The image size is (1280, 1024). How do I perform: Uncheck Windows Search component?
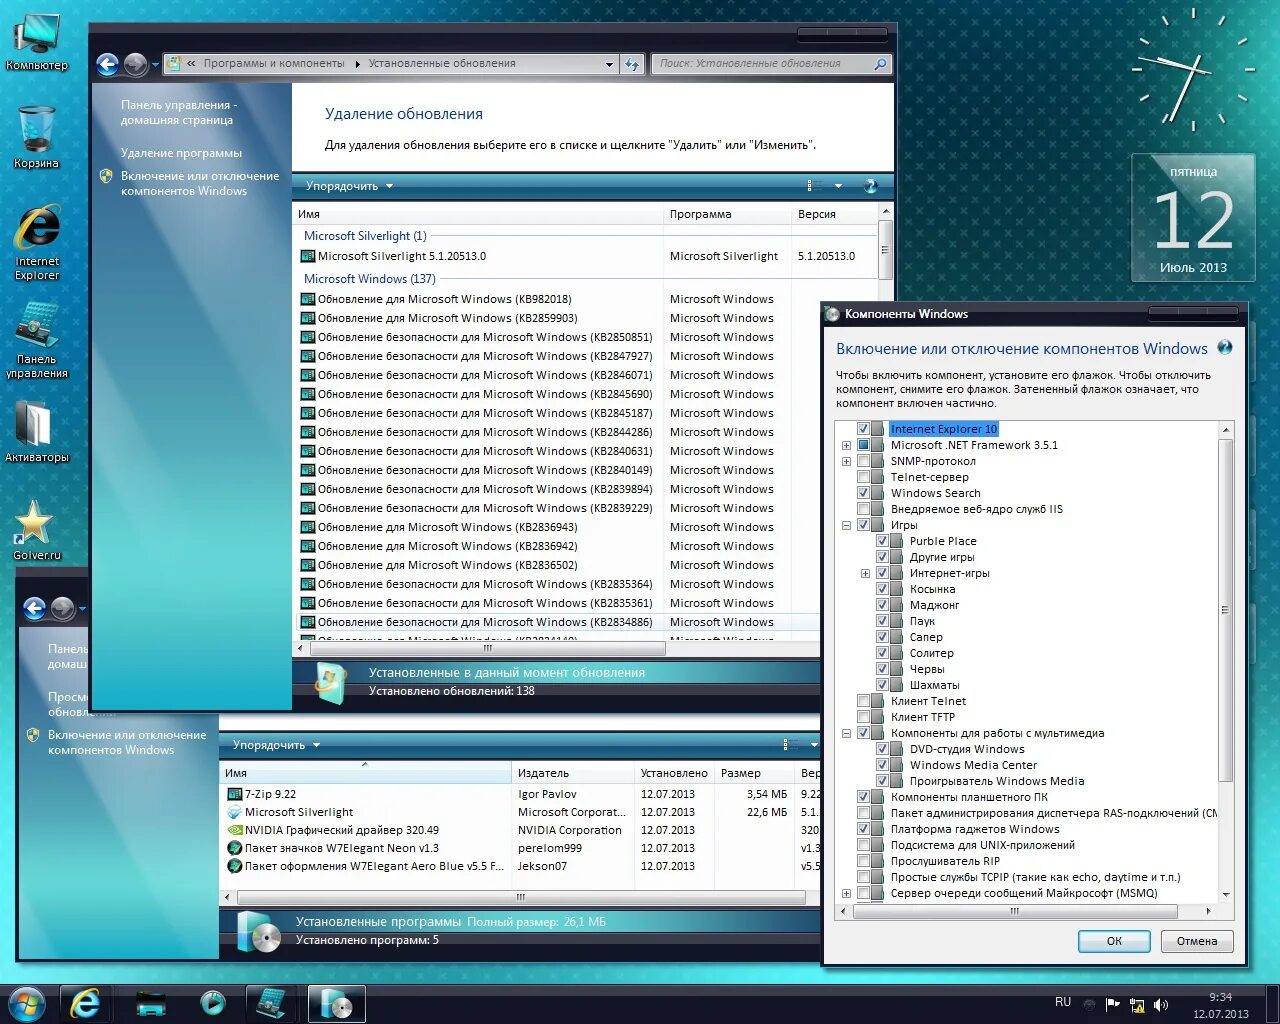(x=864, y=493)
